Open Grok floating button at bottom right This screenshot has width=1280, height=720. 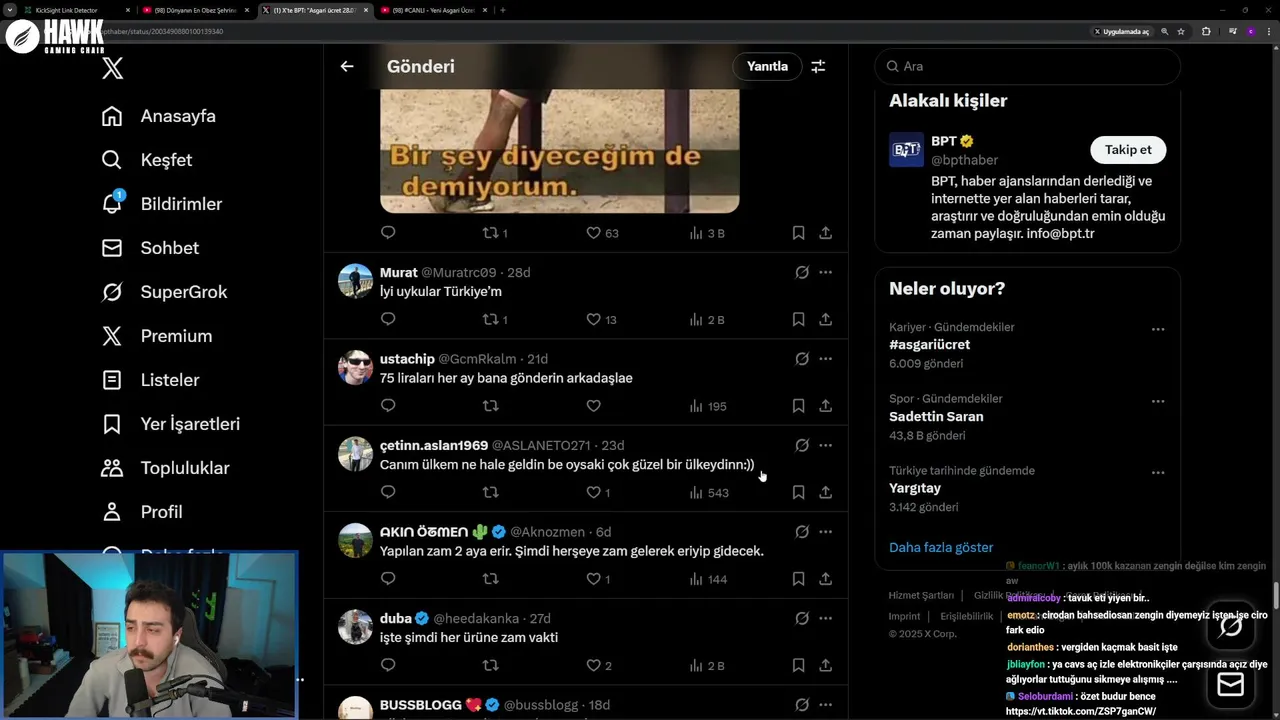(x=1230, y=627)
